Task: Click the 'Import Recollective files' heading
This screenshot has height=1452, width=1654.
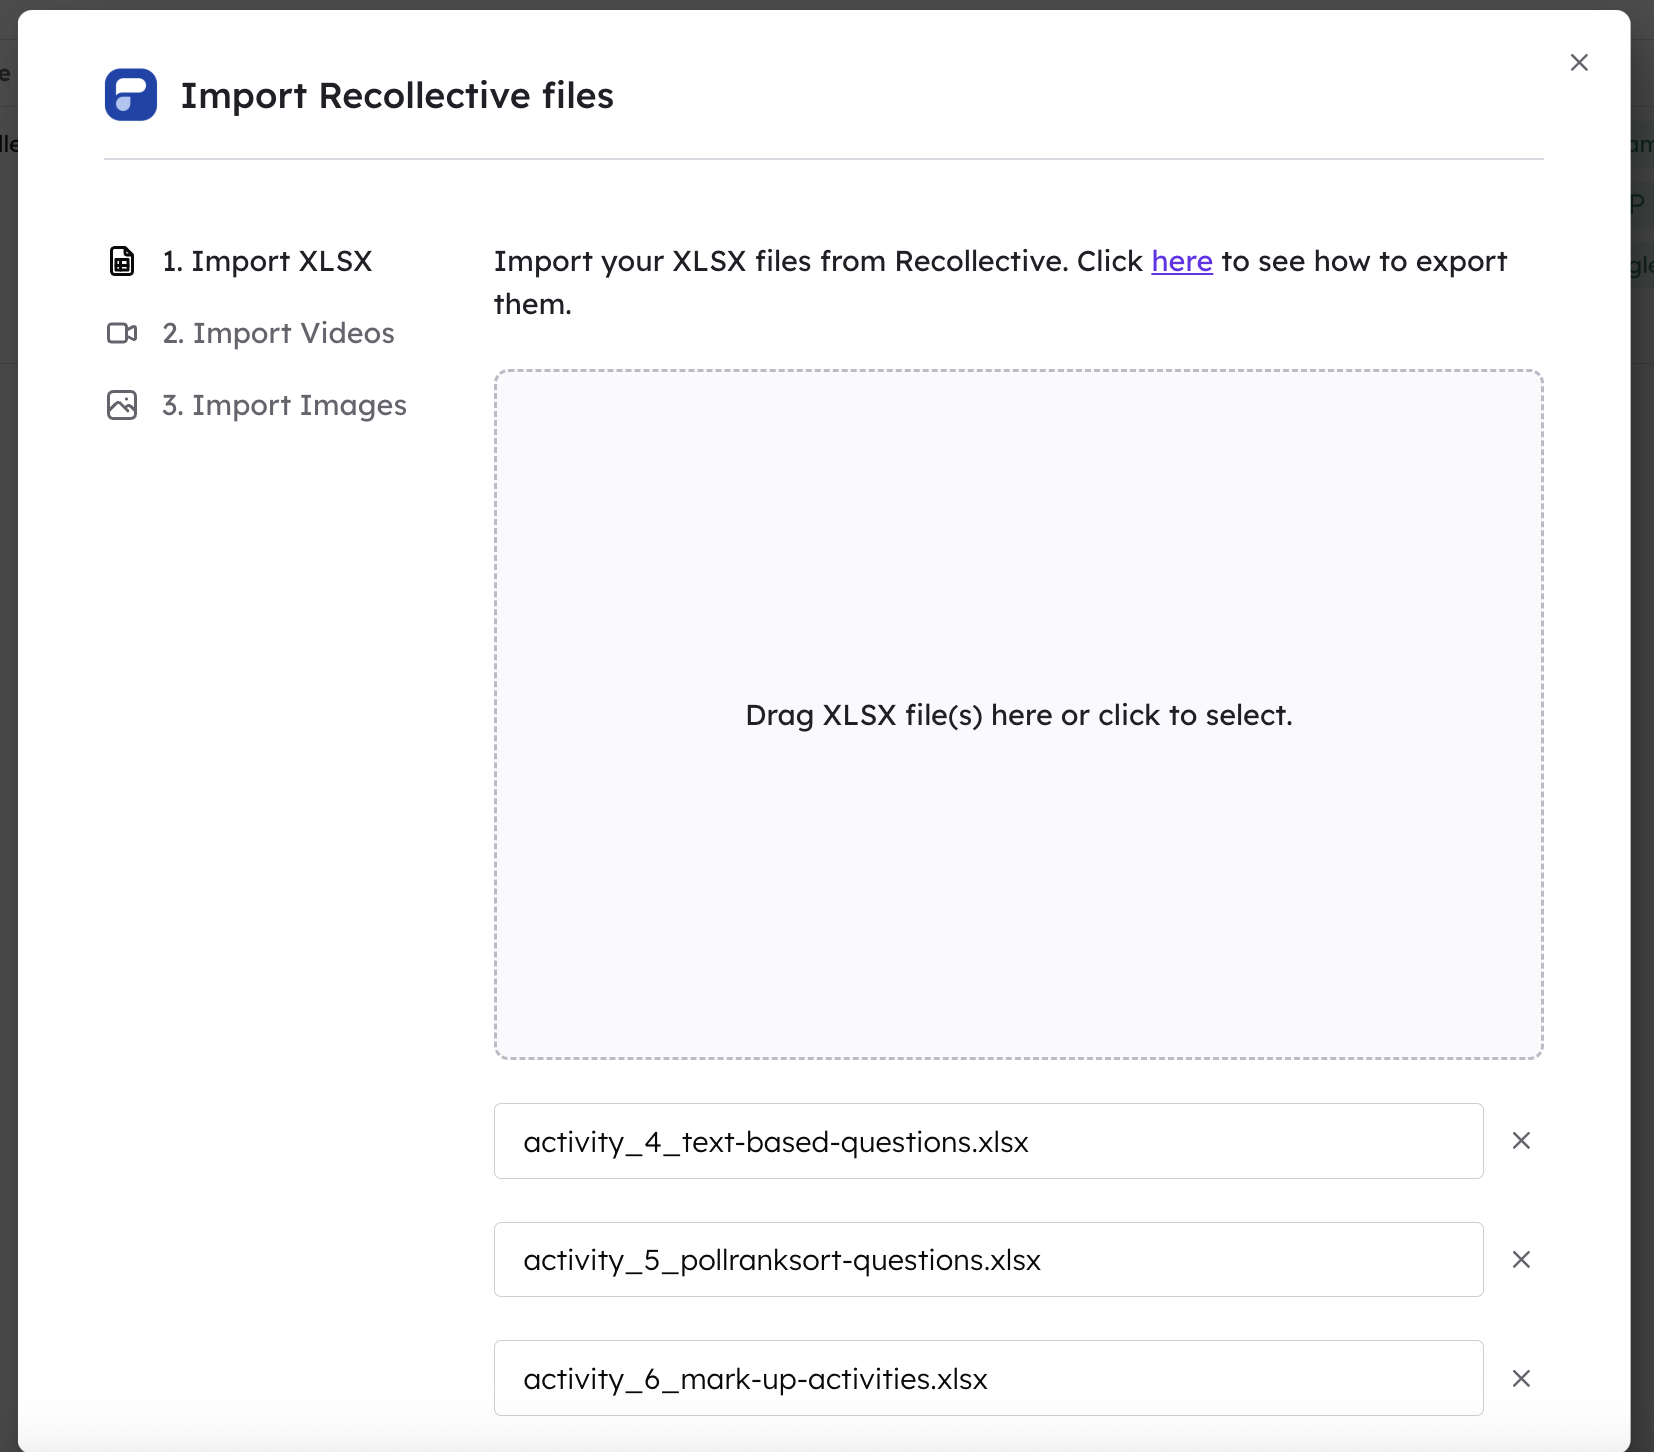Action: pyautogui.click(x=397, y=95)
